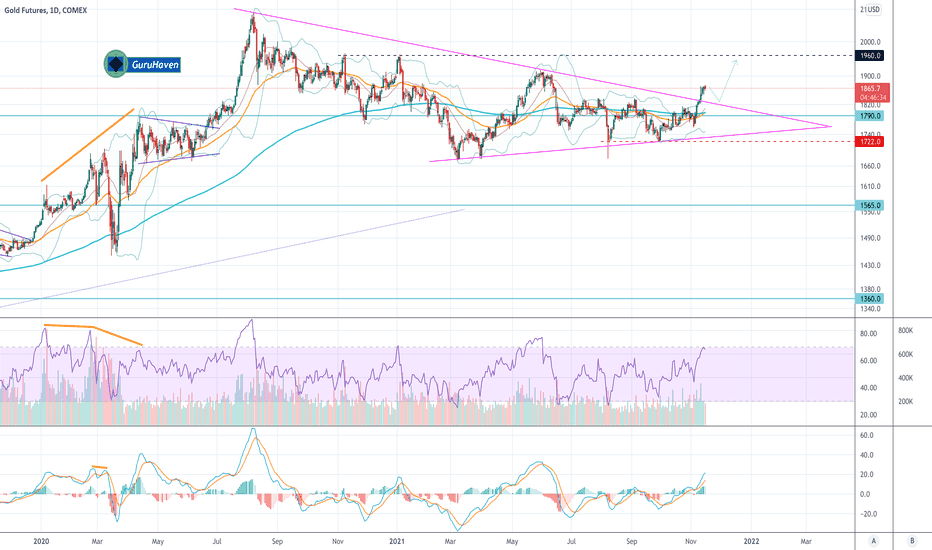
Task: Select the 1960.0 dark price label
Action: click(870, 55)
